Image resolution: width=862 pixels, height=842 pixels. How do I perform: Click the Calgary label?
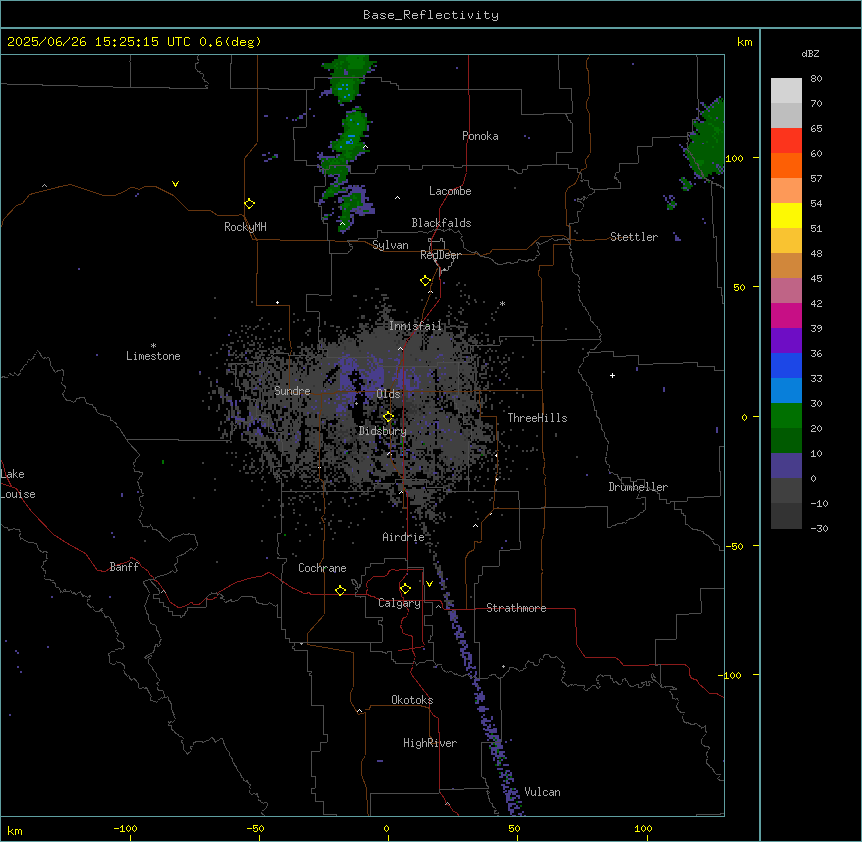(x=399, y=603)
